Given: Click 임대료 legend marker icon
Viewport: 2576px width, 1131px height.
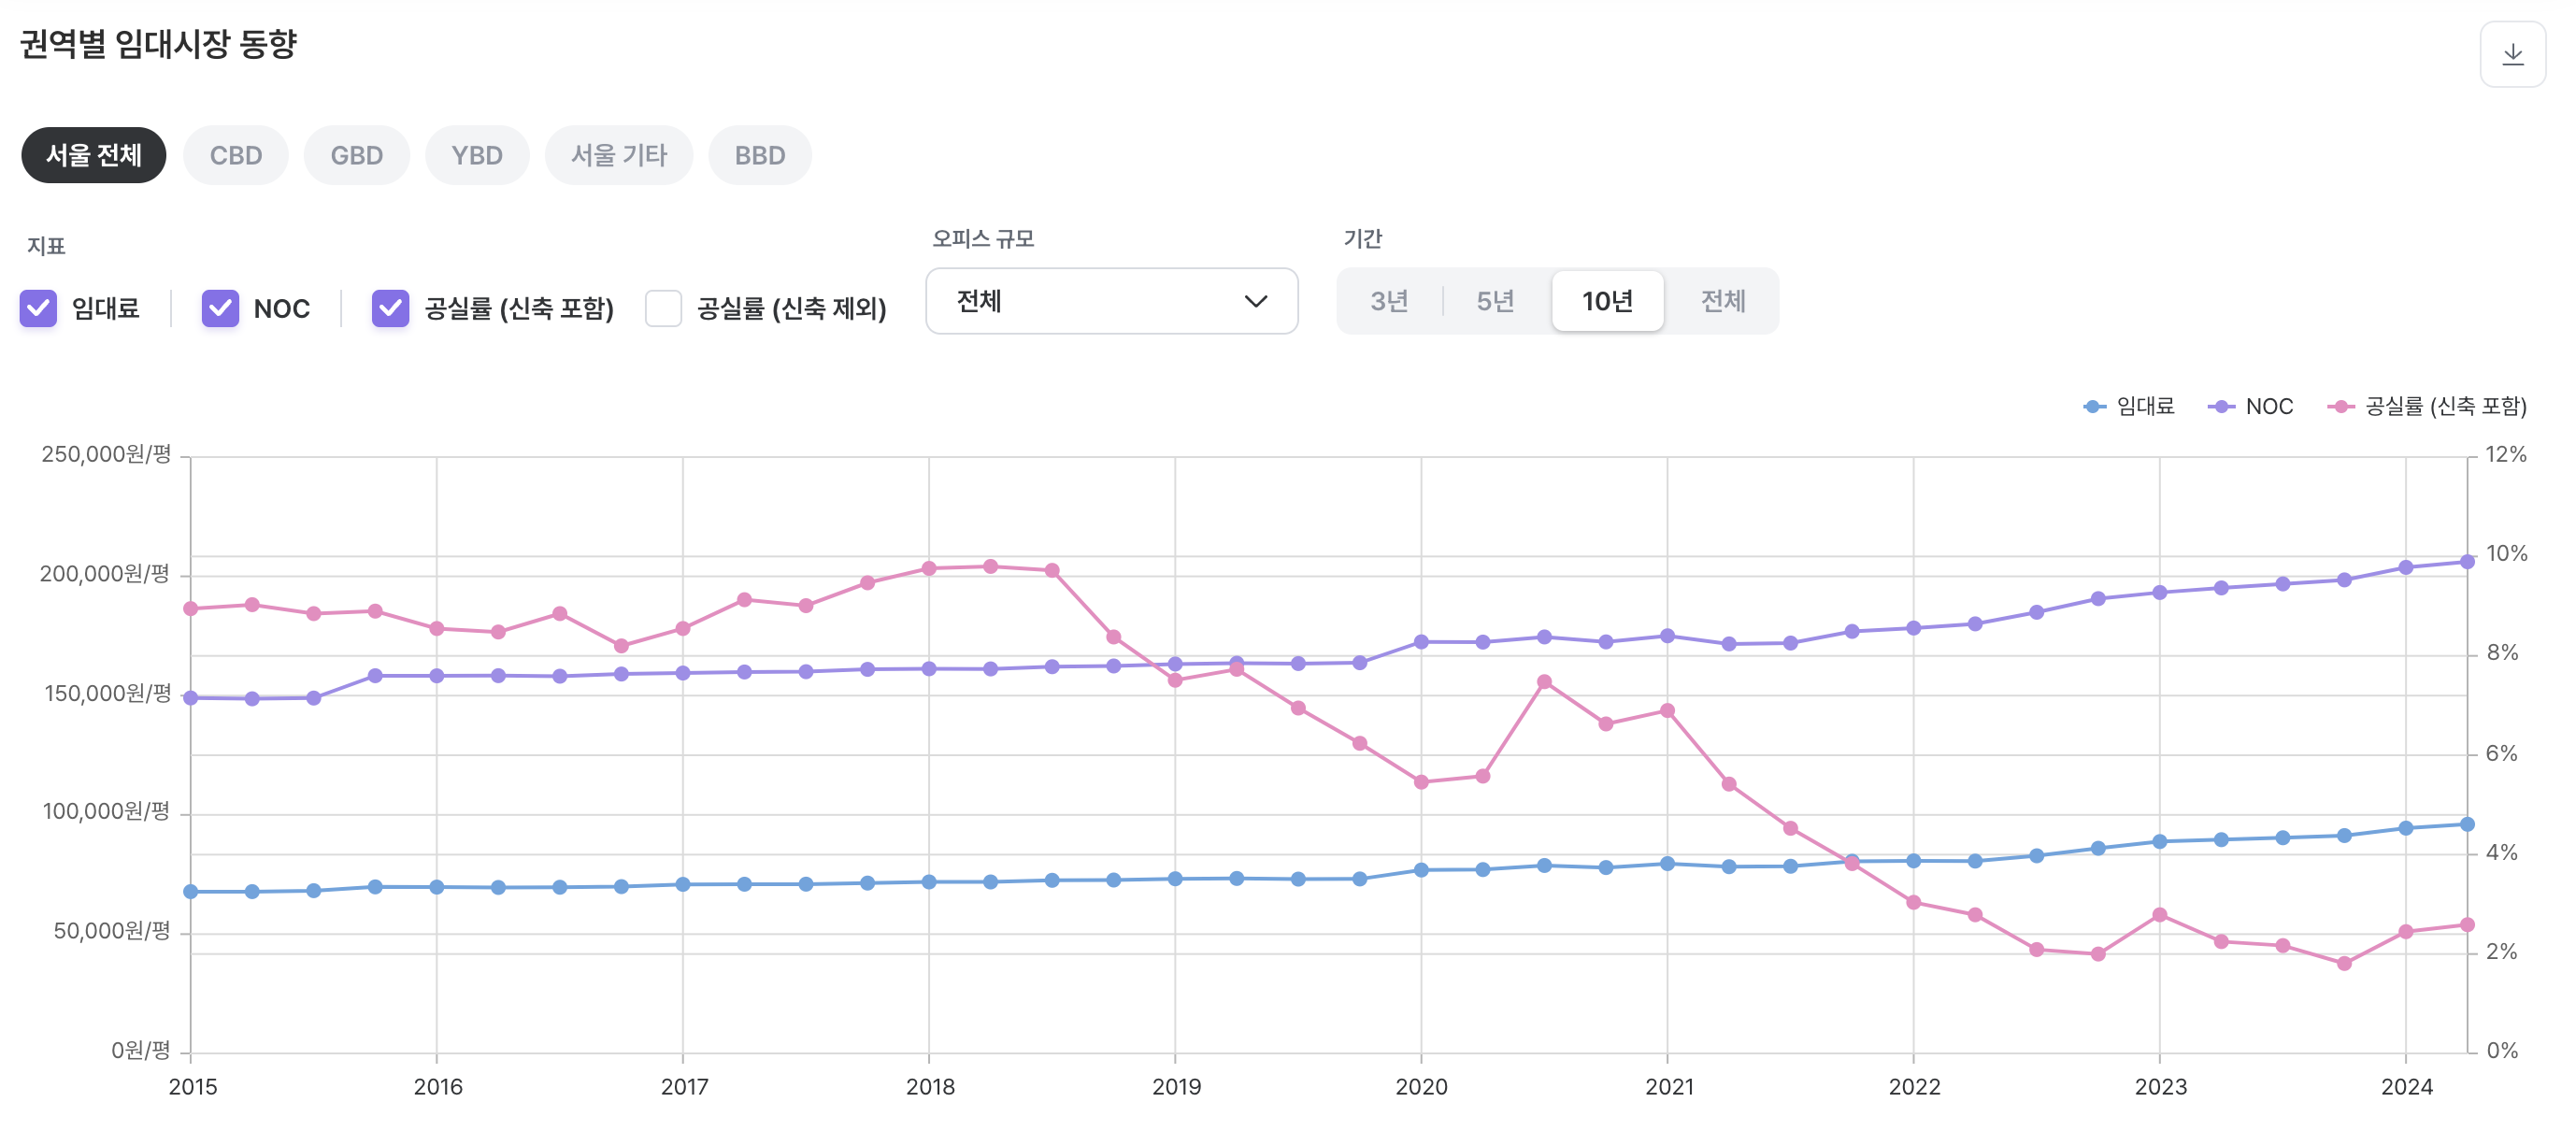Looking at the screenshot, I should tap(2094, 406).
